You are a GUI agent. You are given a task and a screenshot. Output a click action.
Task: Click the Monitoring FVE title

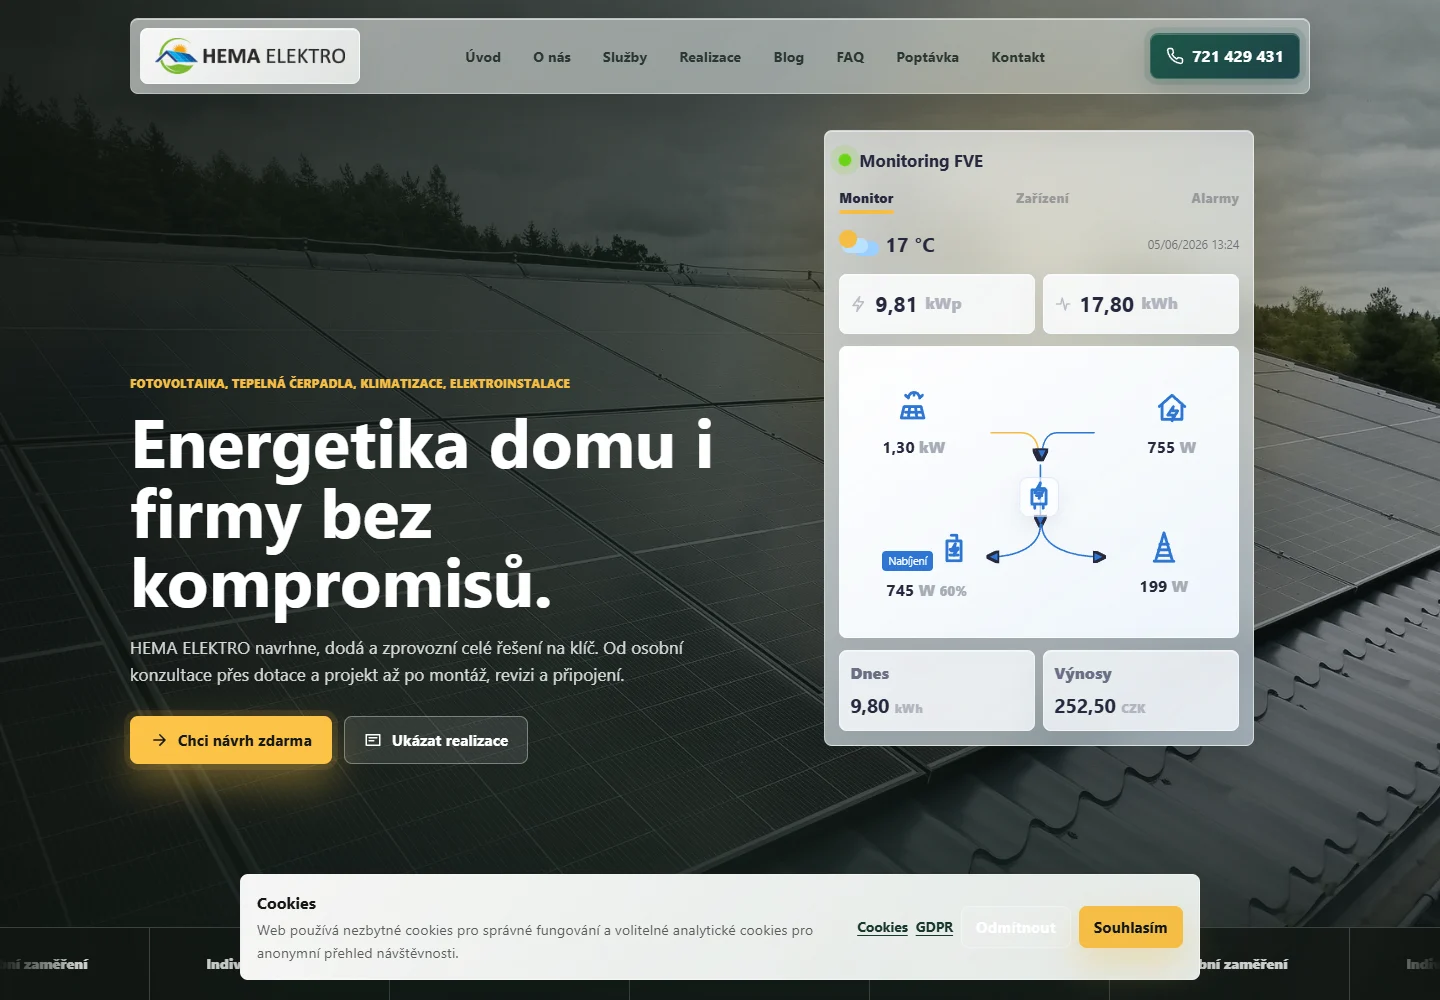click(921, 161)
